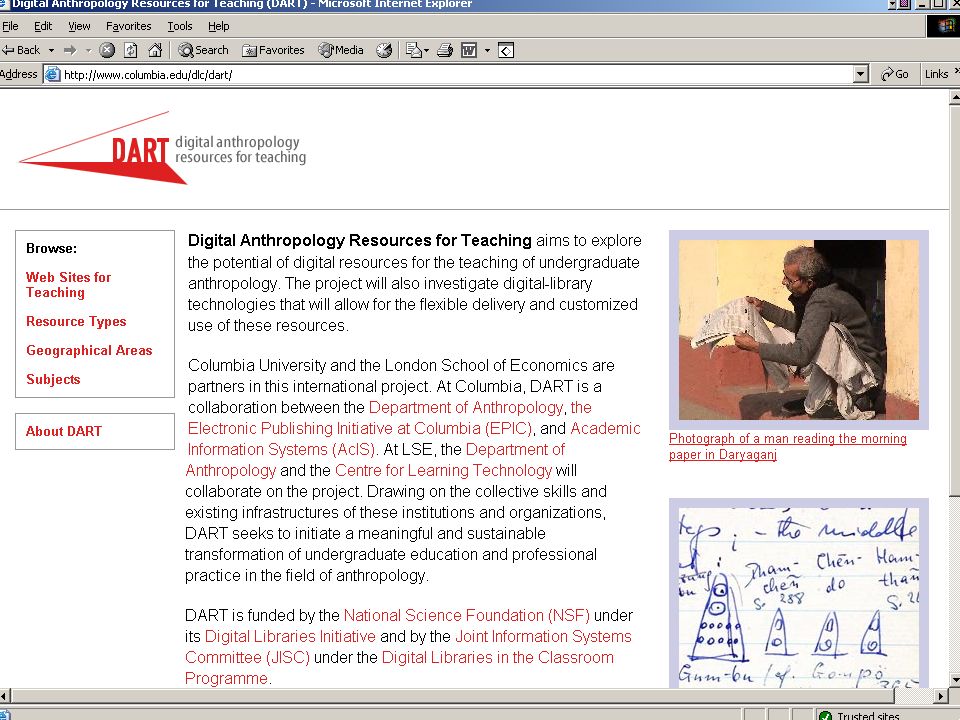Click vertical scrollbar down arrow

[954, 680]
